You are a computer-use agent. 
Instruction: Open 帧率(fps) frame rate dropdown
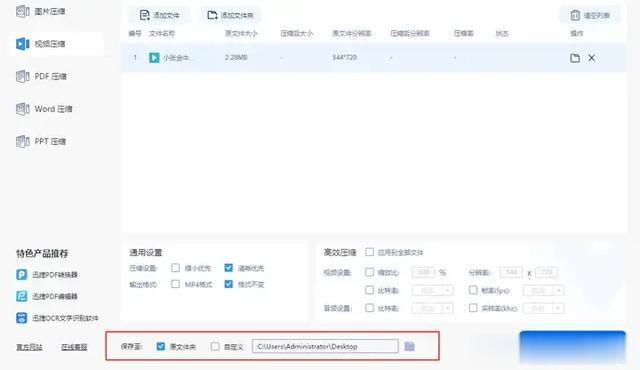coord(544,290)
